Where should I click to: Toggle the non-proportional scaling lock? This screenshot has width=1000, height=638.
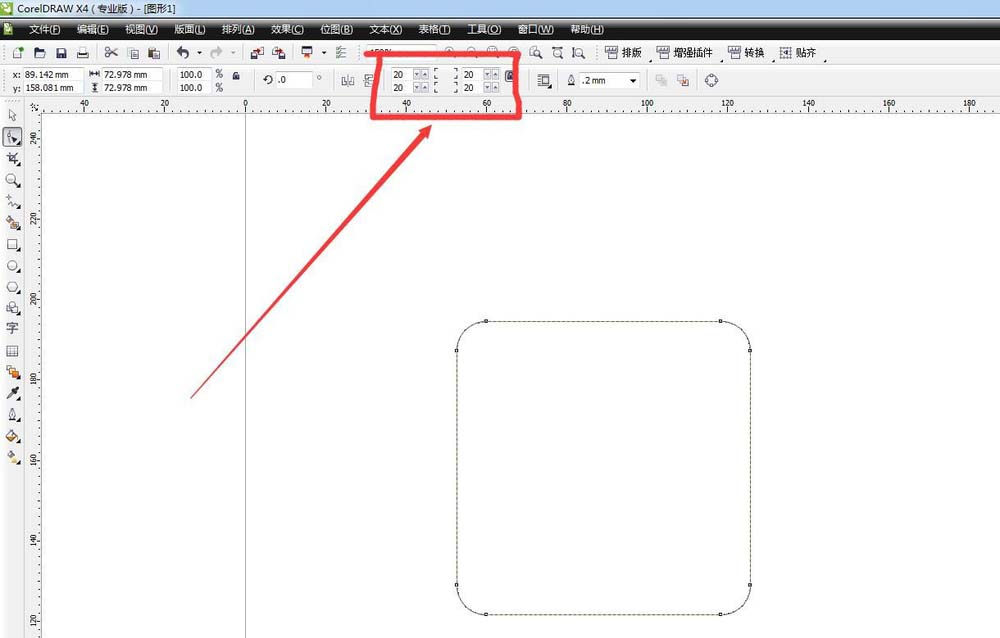(x=236, y=76)
